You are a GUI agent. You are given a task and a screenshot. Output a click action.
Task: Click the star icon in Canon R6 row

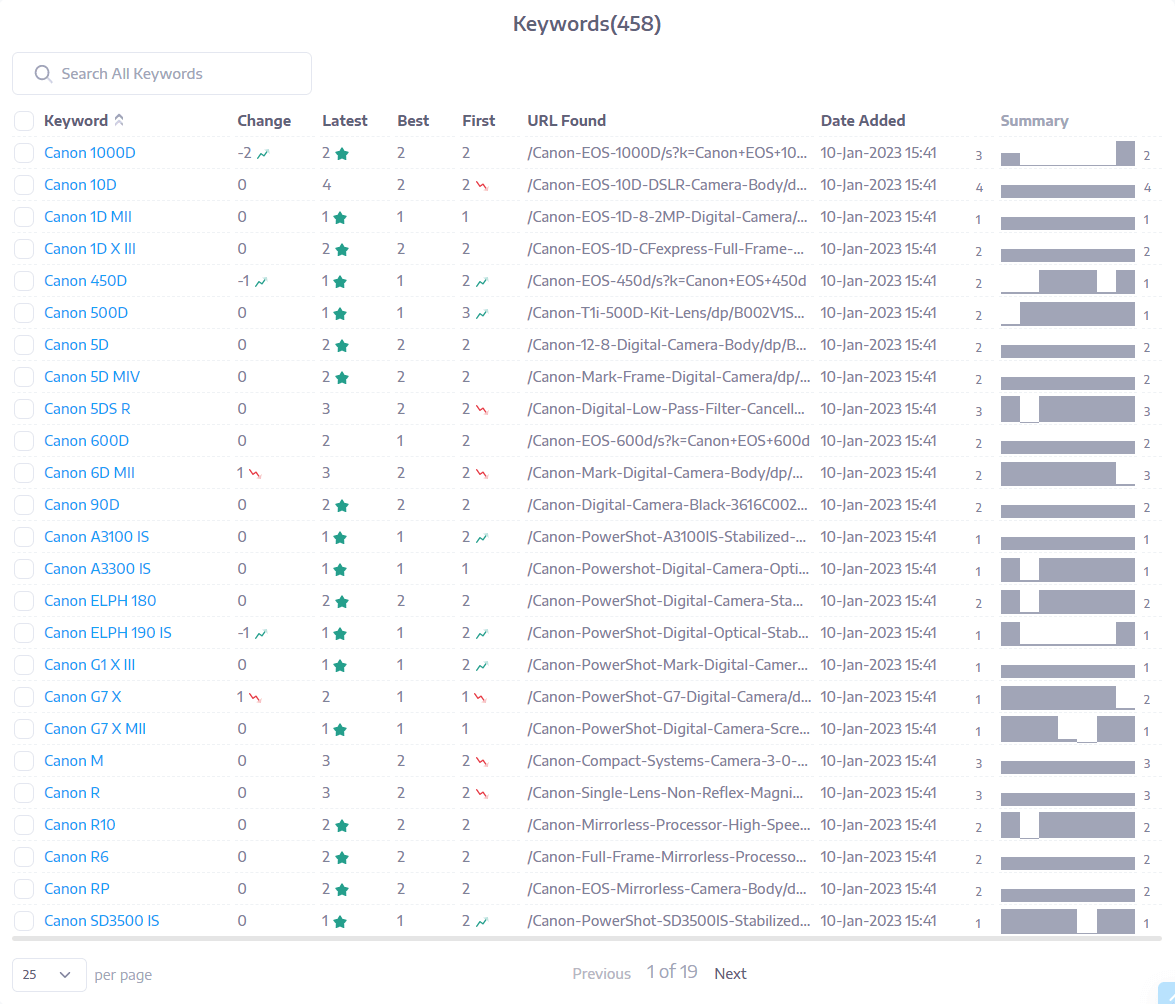[342, 858]
